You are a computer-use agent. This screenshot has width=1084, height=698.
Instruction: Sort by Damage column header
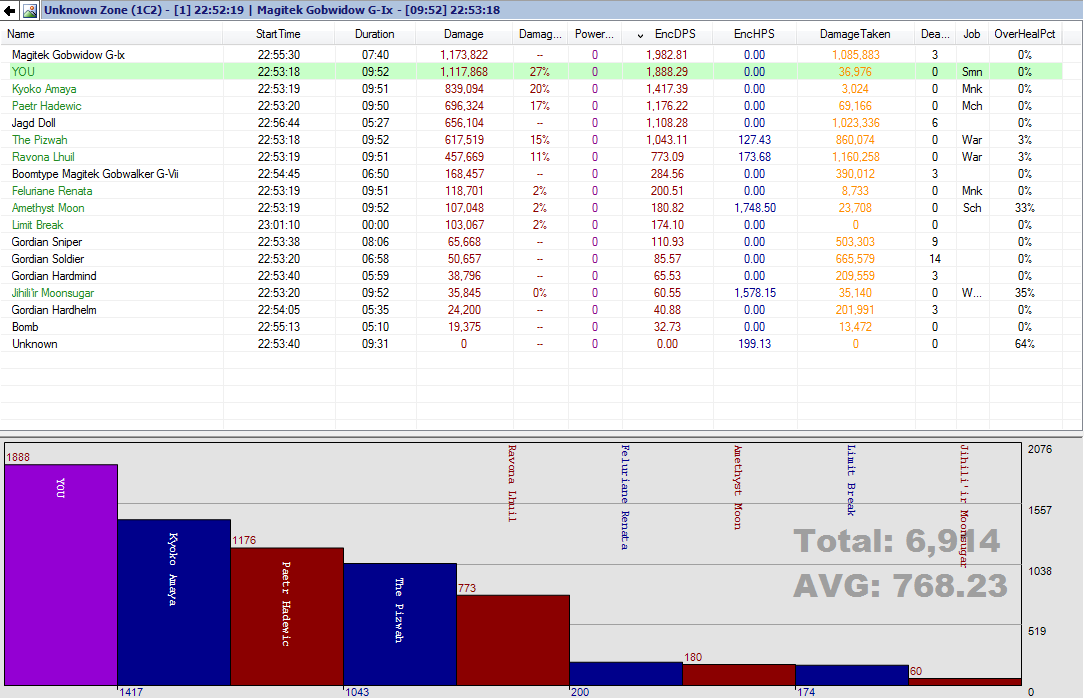tap(465, 34)
